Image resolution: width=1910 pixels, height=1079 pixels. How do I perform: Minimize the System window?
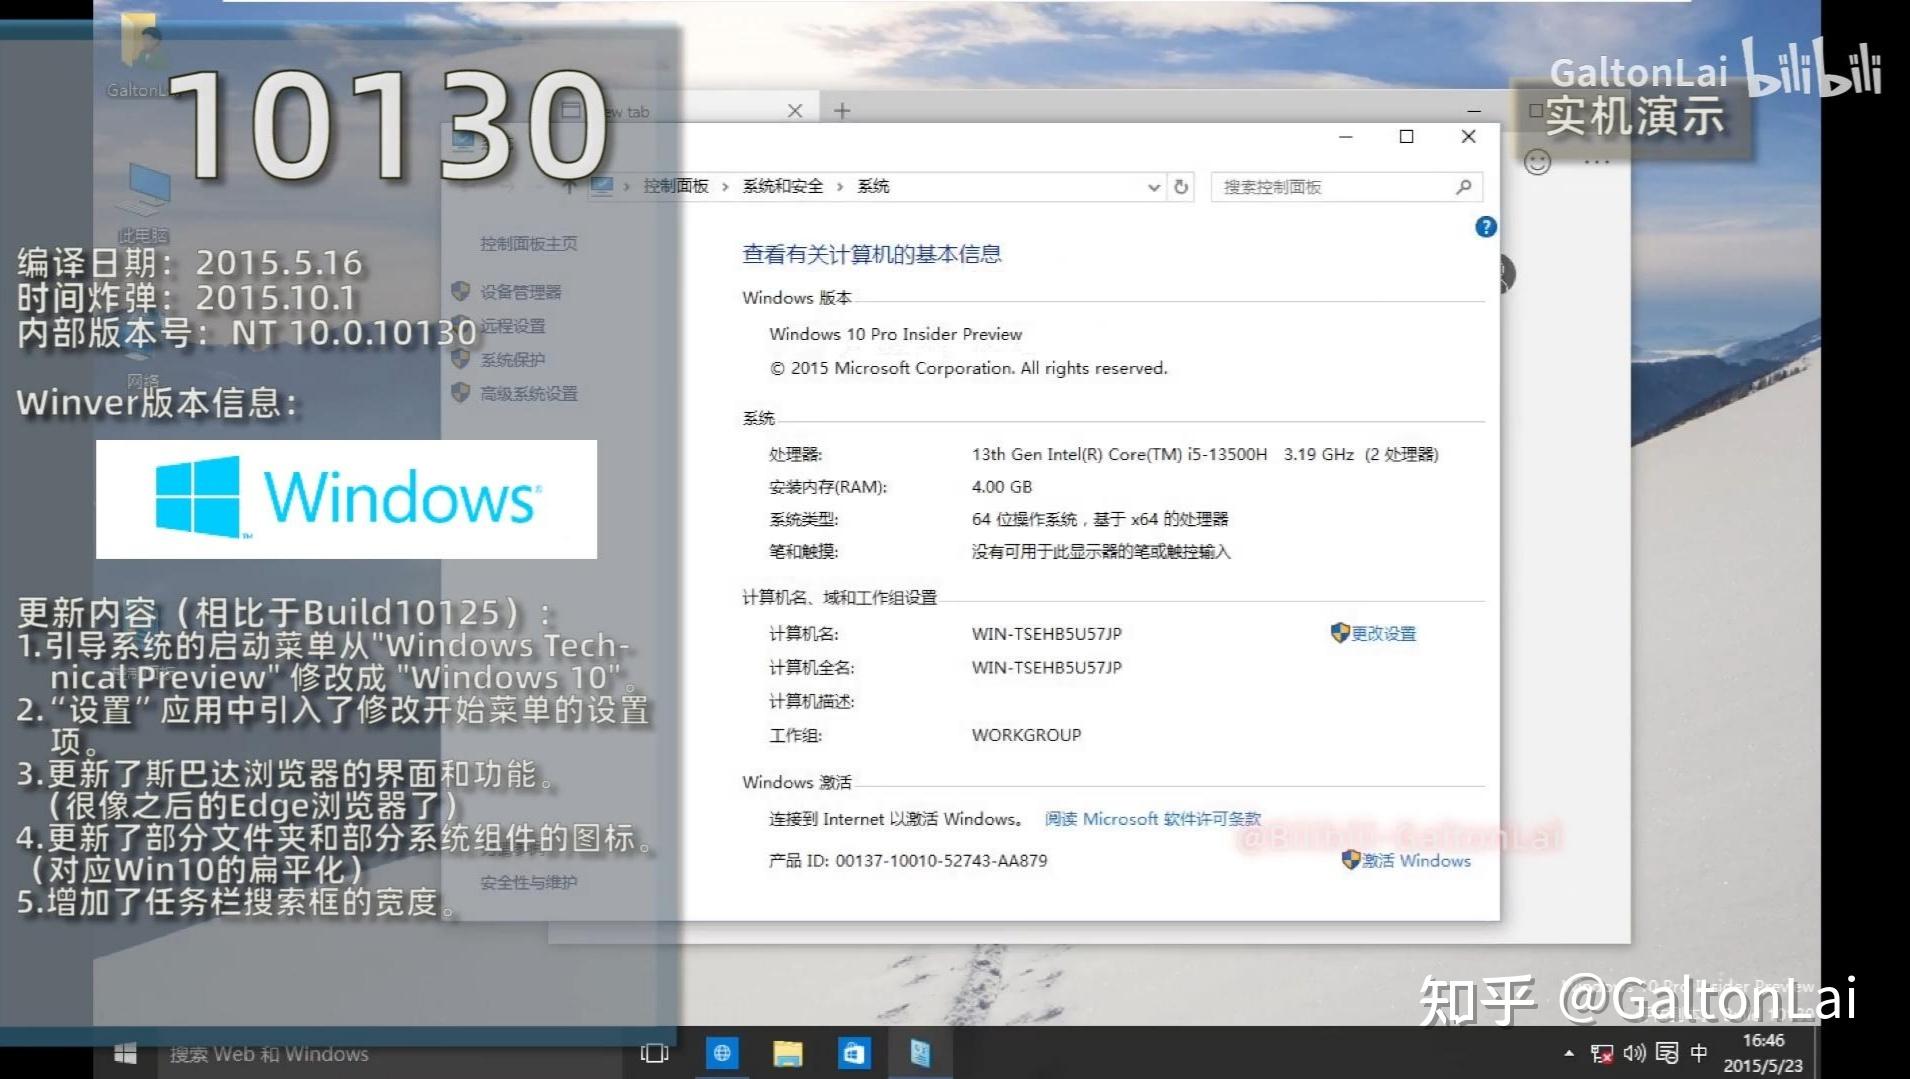pyautogui.click(x=1346, y=137)
